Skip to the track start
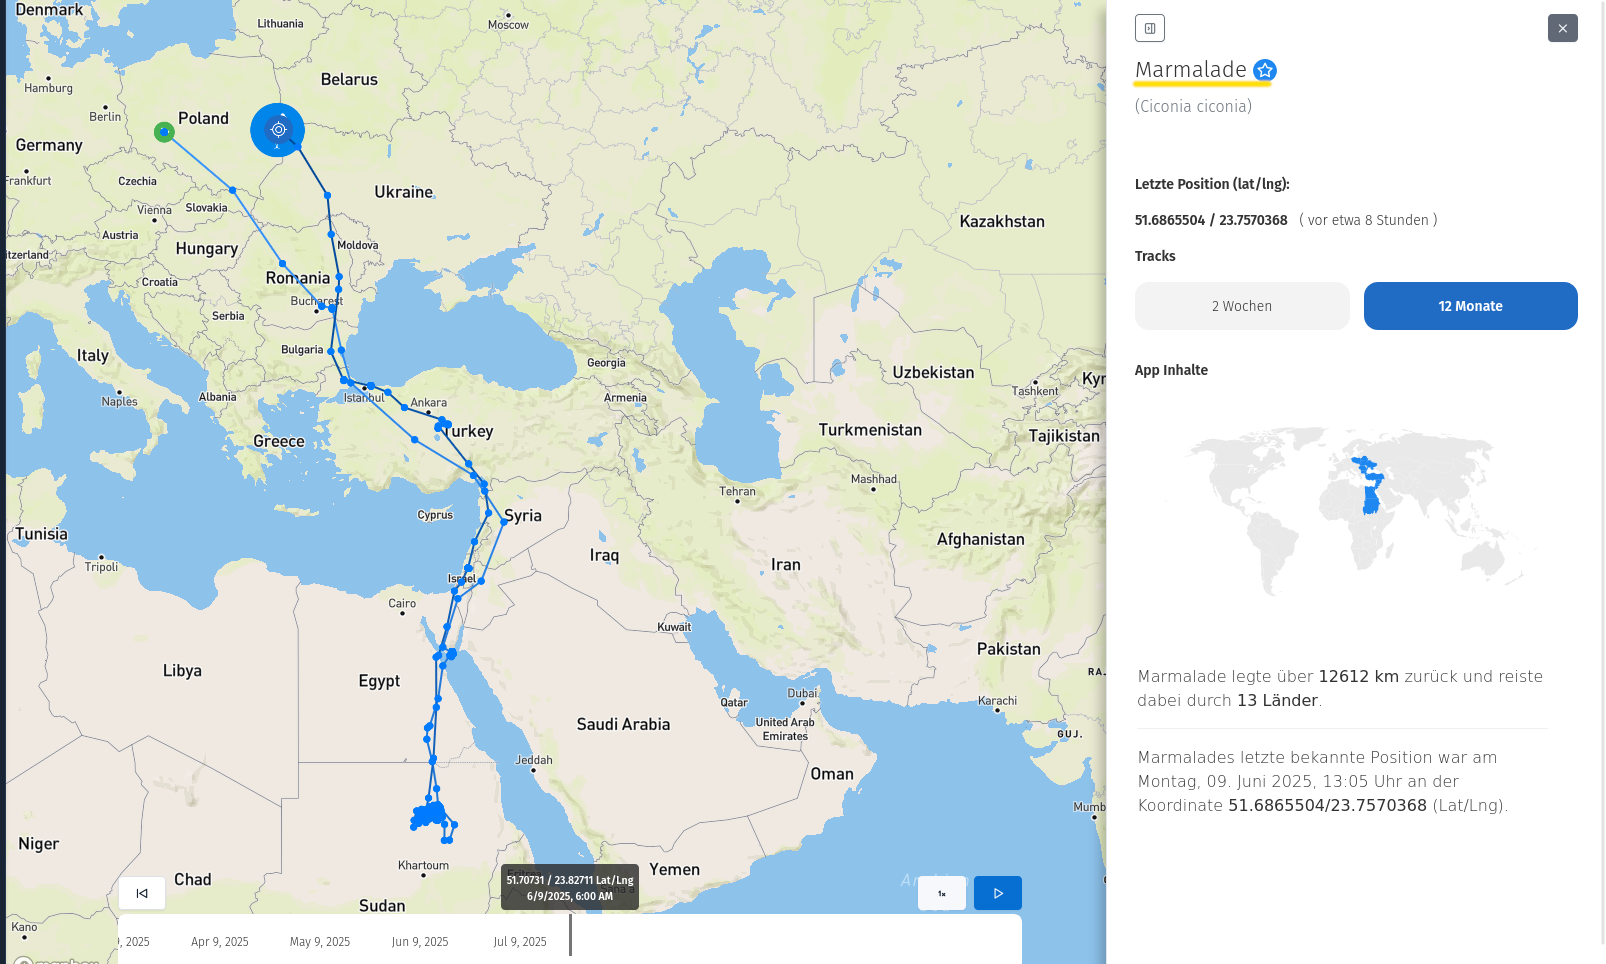Image resolution: width=1606 pixels, height=964 pixels. 142,893
